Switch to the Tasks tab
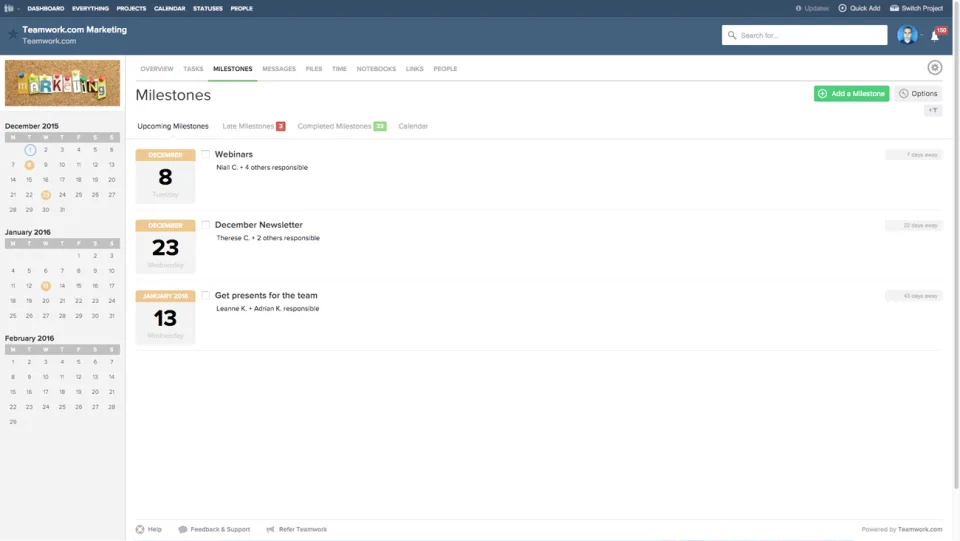 193,69
